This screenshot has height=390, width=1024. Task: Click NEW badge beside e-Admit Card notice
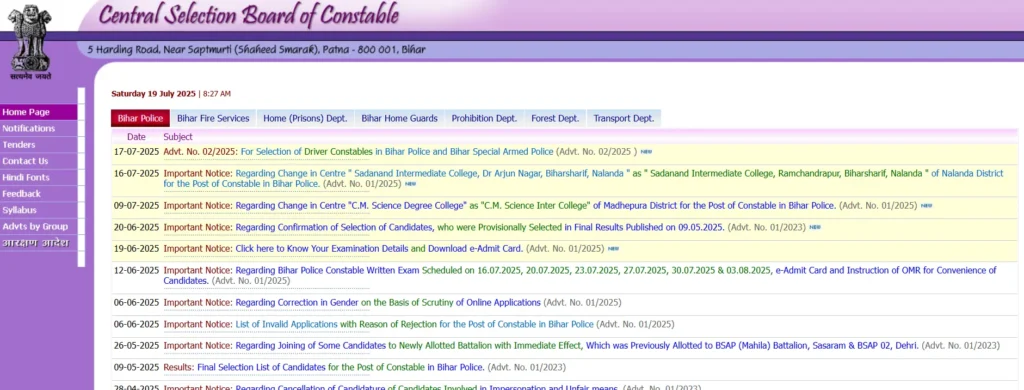[613, 249]
